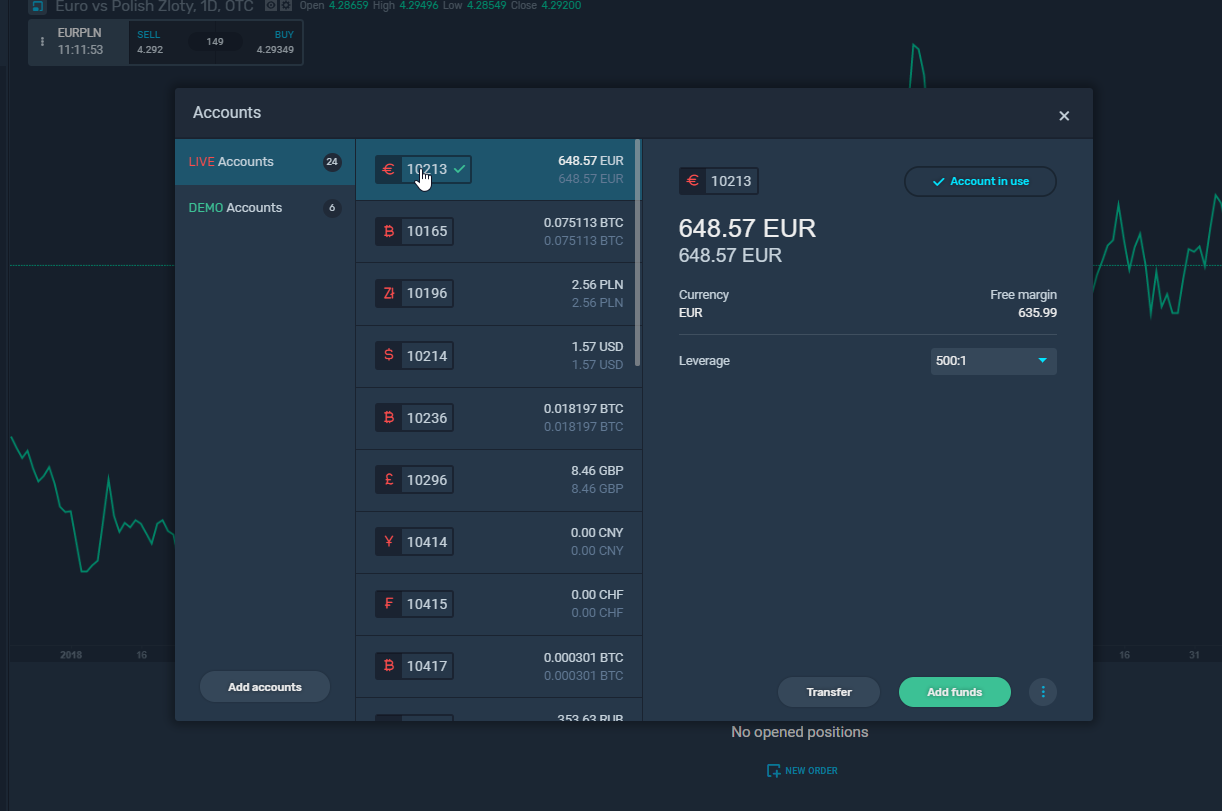Click the pound icon for account 10296
Screen dimensions: 1222x811
389,480
